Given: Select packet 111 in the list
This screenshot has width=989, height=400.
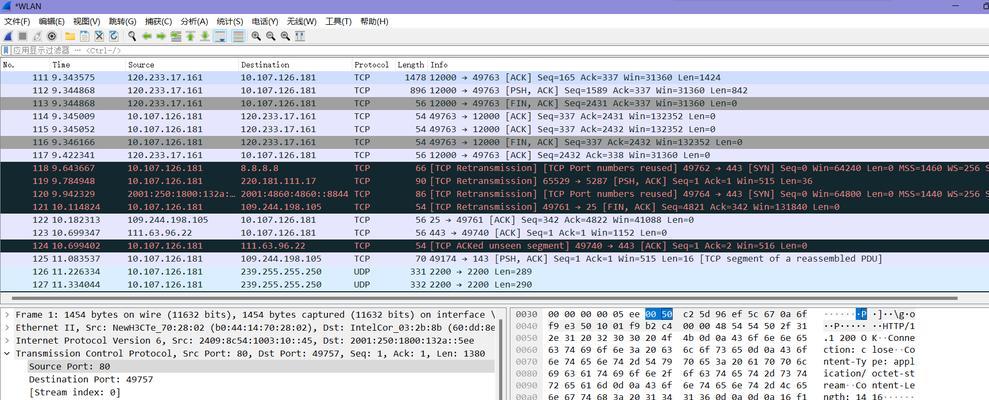Looking at the screenshot, I should [494, 78].
